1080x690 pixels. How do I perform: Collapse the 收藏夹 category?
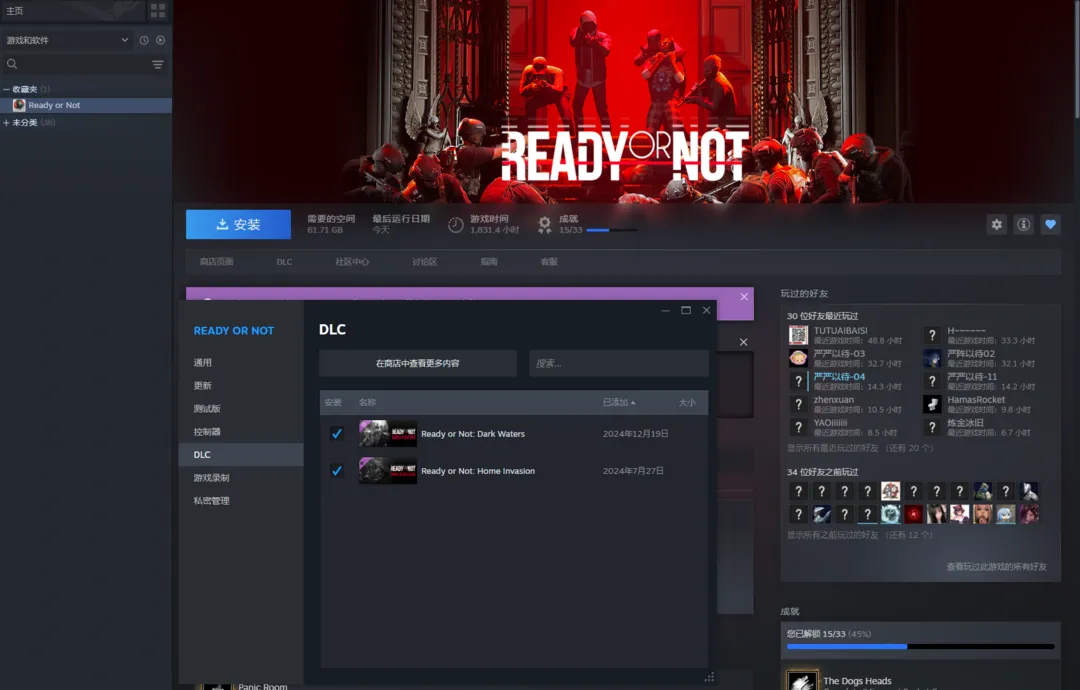click(7, 89)
